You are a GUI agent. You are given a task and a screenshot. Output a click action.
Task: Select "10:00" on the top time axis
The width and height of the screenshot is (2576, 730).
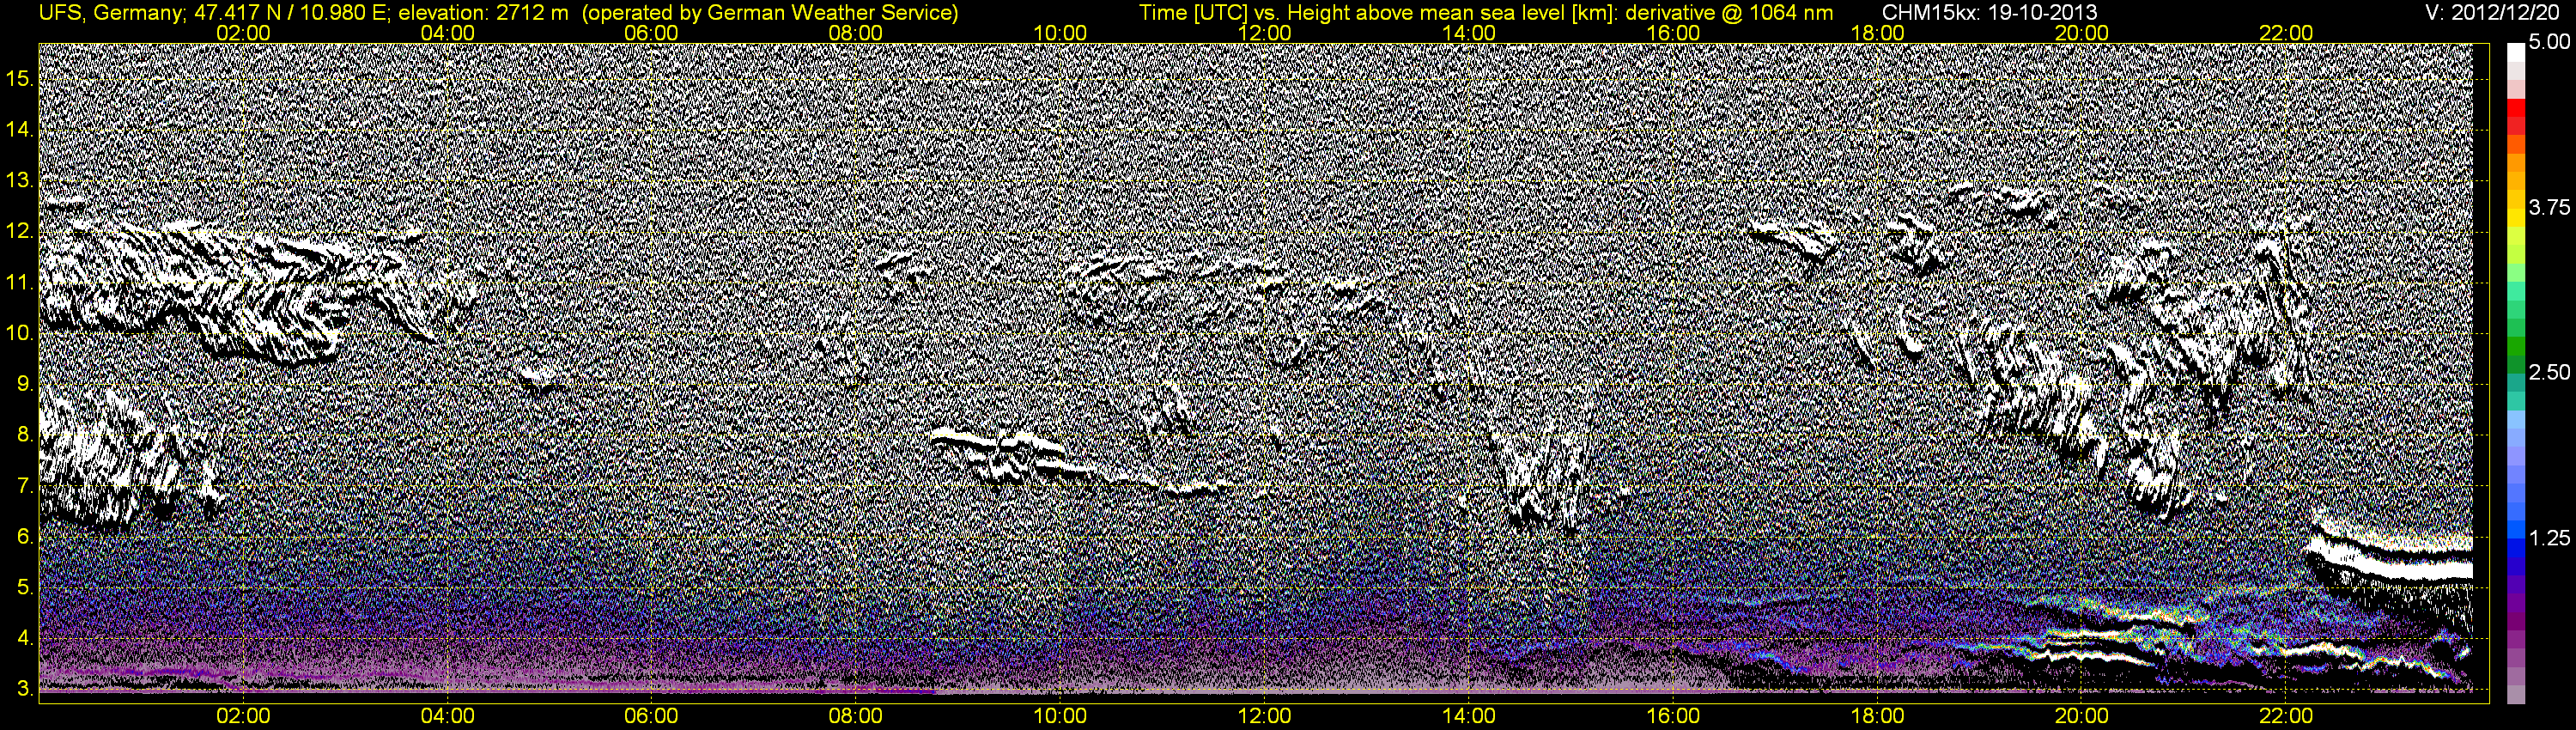coord(1060,33)
